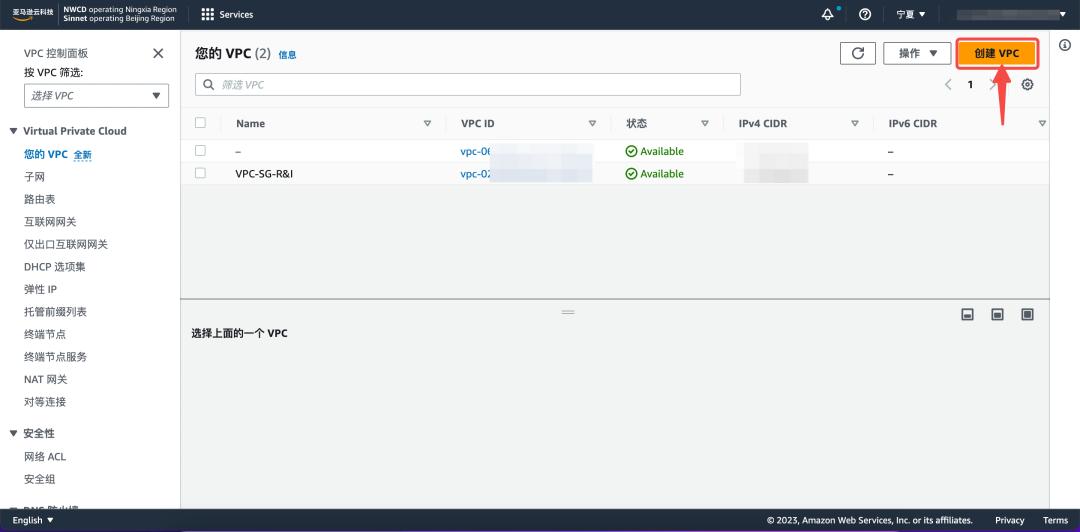Open the help question mark icon

pyautogui.click(x=865, y=14)
